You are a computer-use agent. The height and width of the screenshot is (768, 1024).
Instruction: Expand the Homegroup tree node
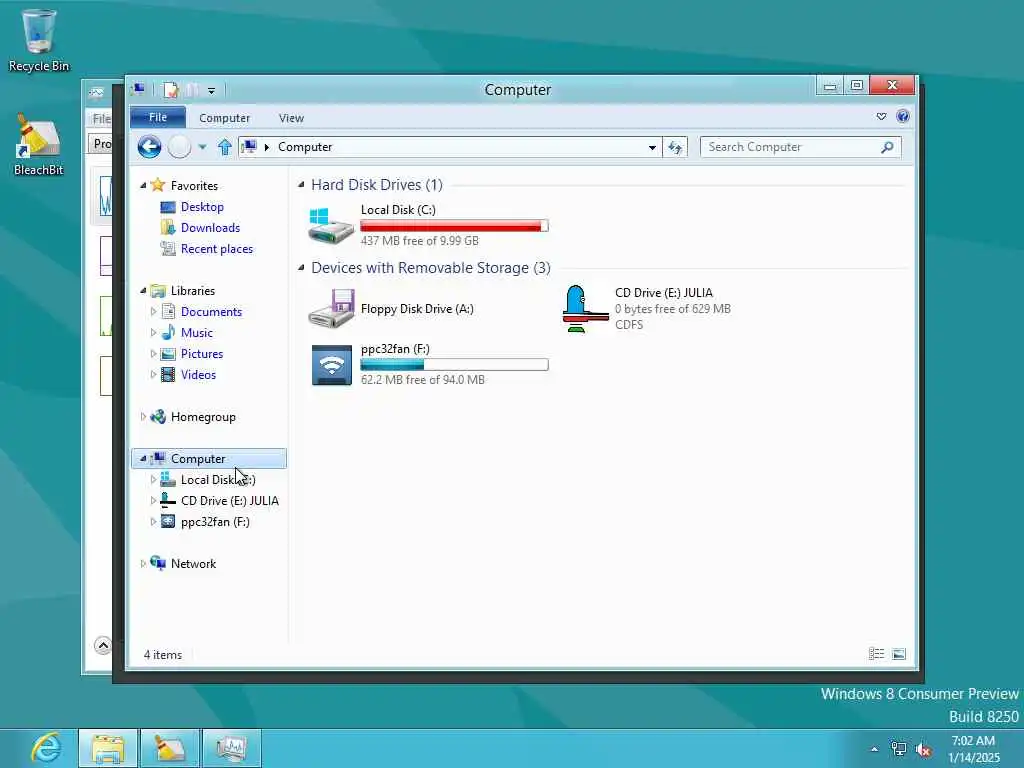click(x=143, y=417)
